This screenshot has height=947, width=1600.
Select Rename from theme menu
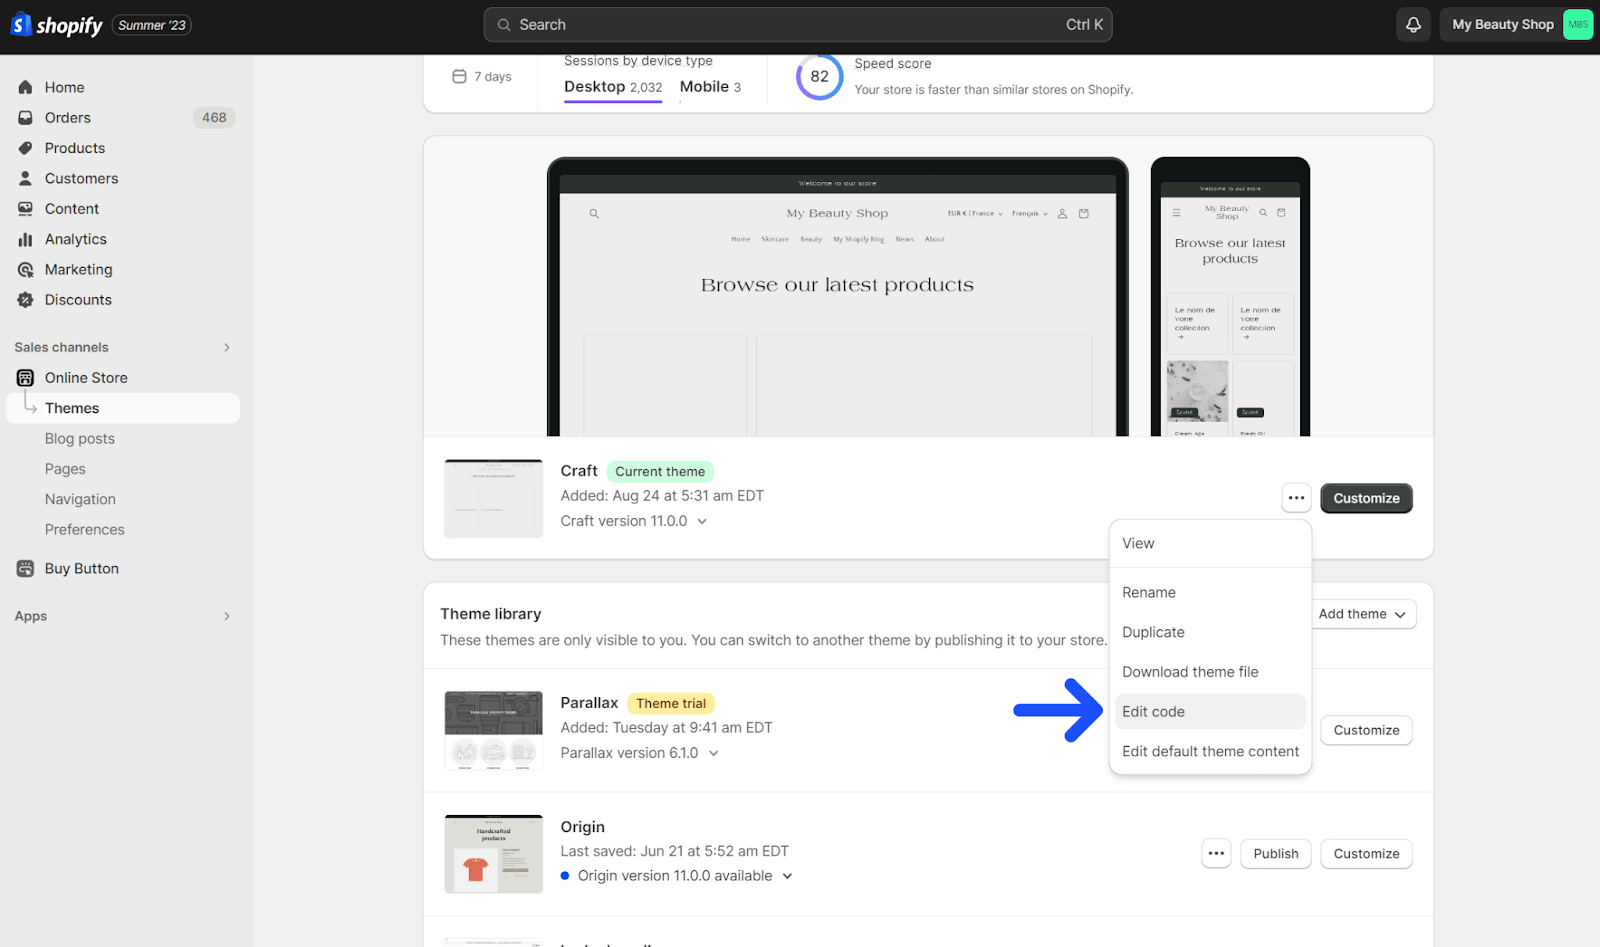tap(1210, 592)
